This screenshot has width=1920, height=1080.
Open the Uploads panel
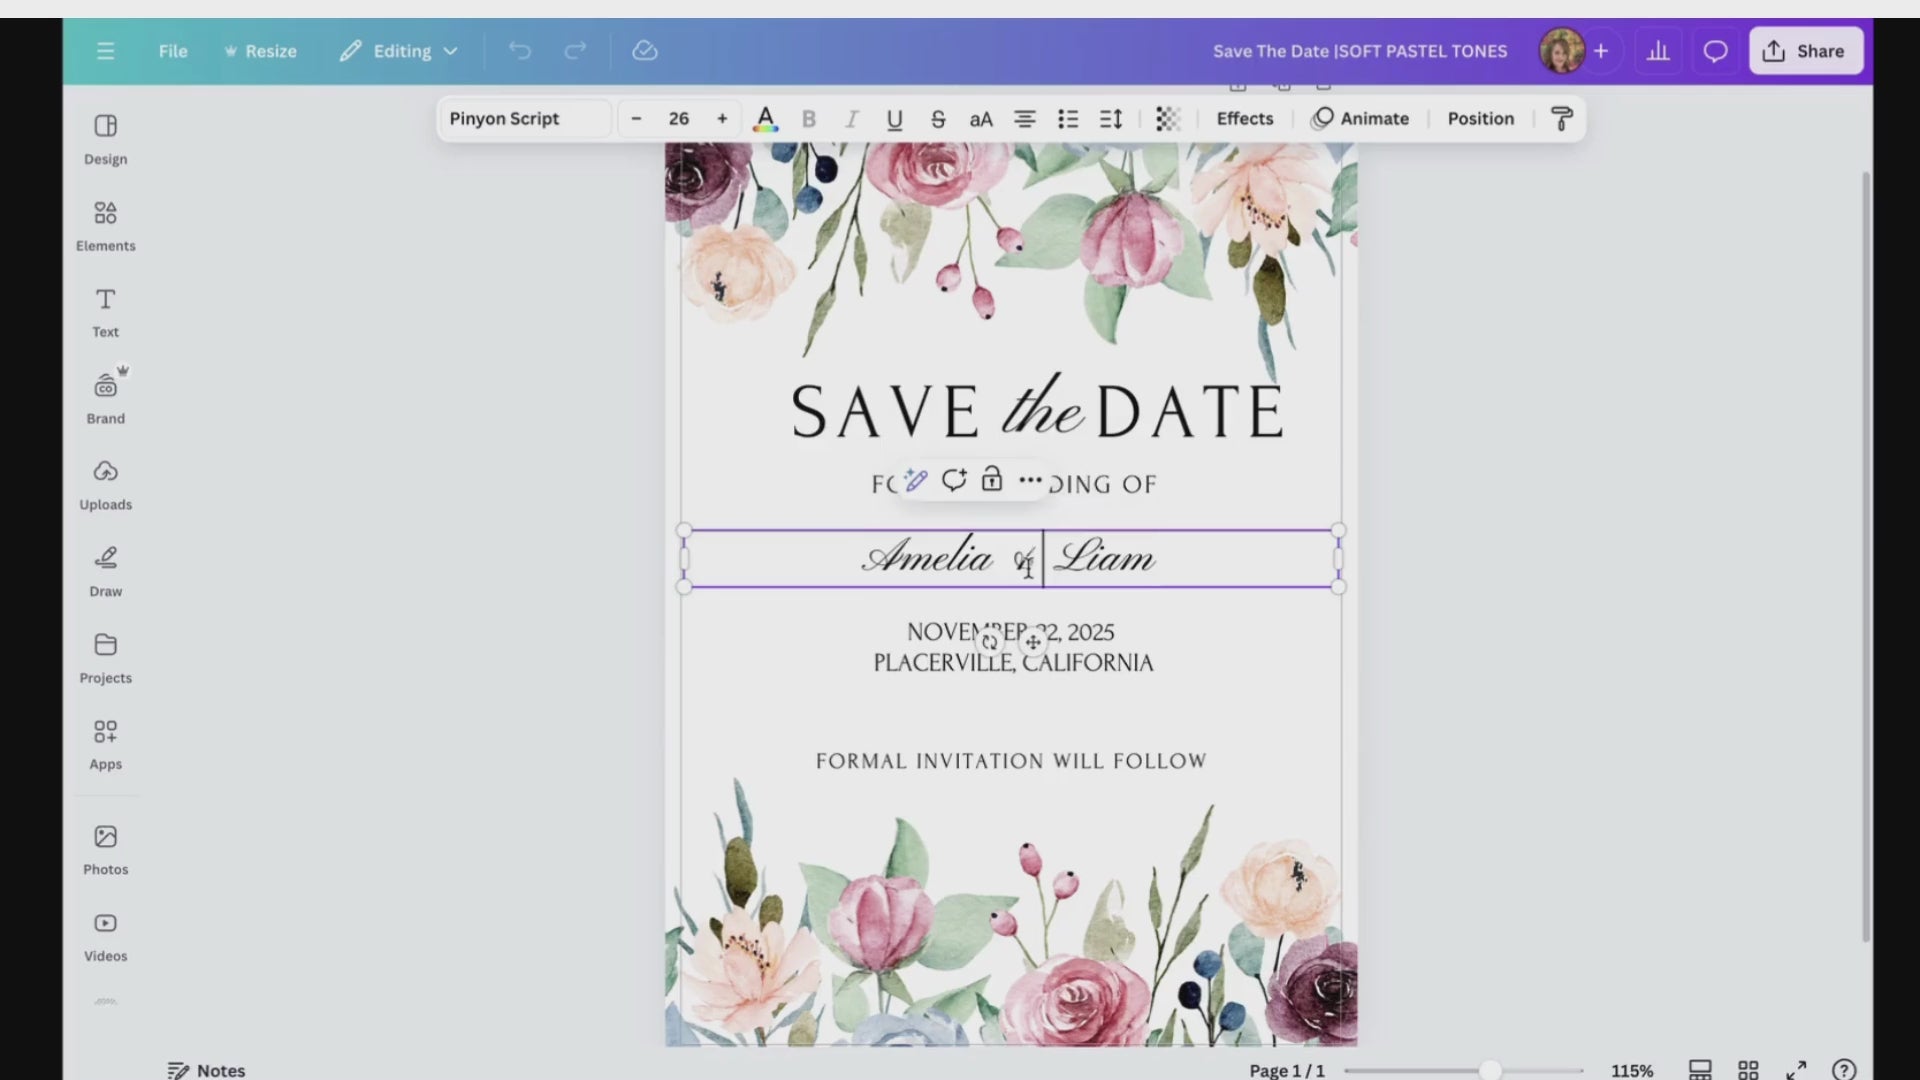coord(105,484)
